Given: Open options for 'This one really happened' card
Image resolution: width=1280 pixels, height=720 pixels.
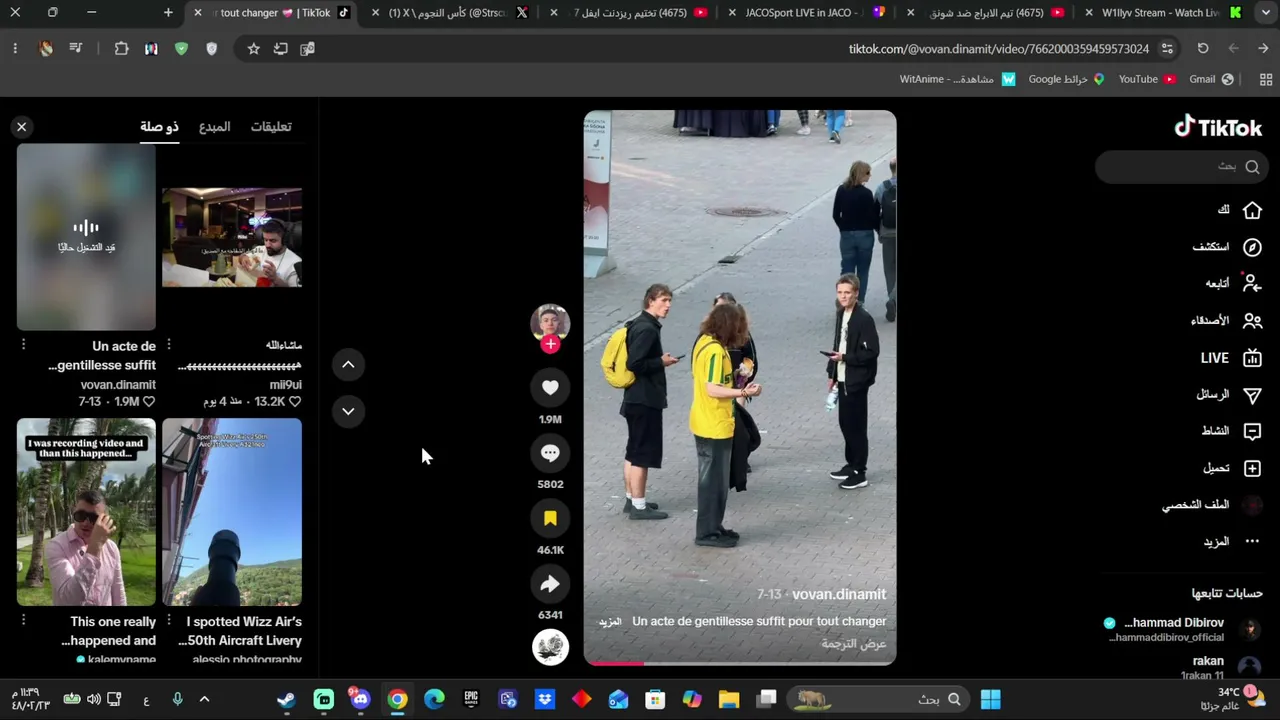Looking at the screenshot, I should (23, 621).
